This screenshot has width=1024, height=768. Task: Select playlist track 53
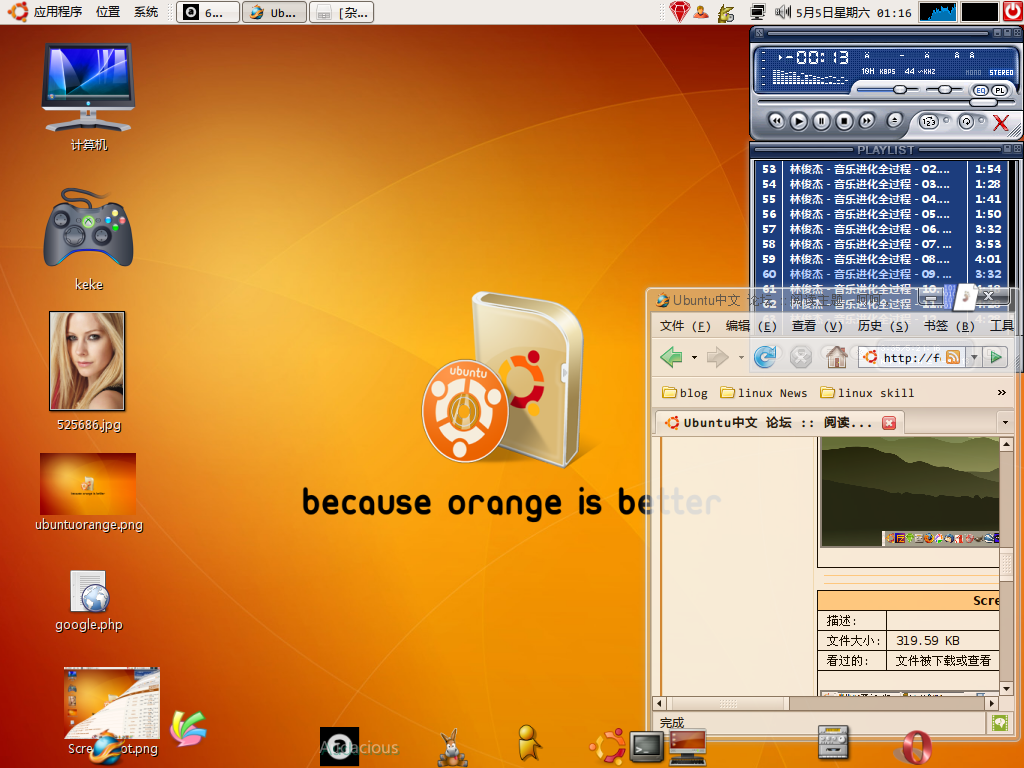[x=882, y=169]
